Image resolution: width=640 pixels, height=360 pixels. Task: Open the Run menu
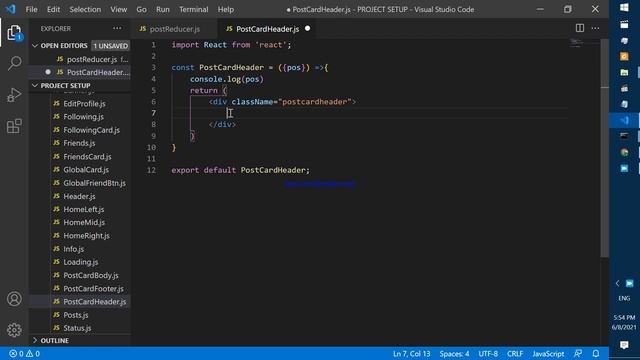coord(162,9)
